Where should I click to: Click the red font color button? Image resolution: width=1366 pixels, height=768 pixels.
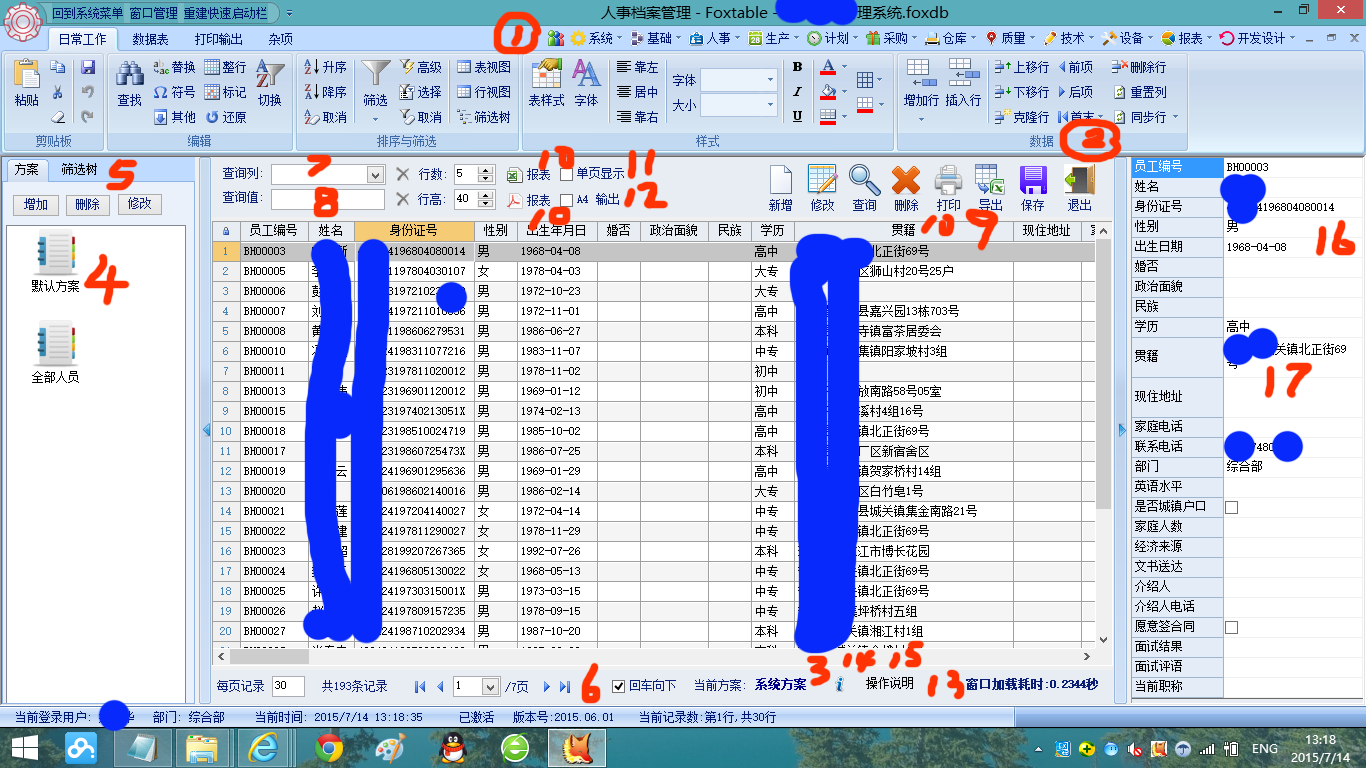(x=827, y=67)
